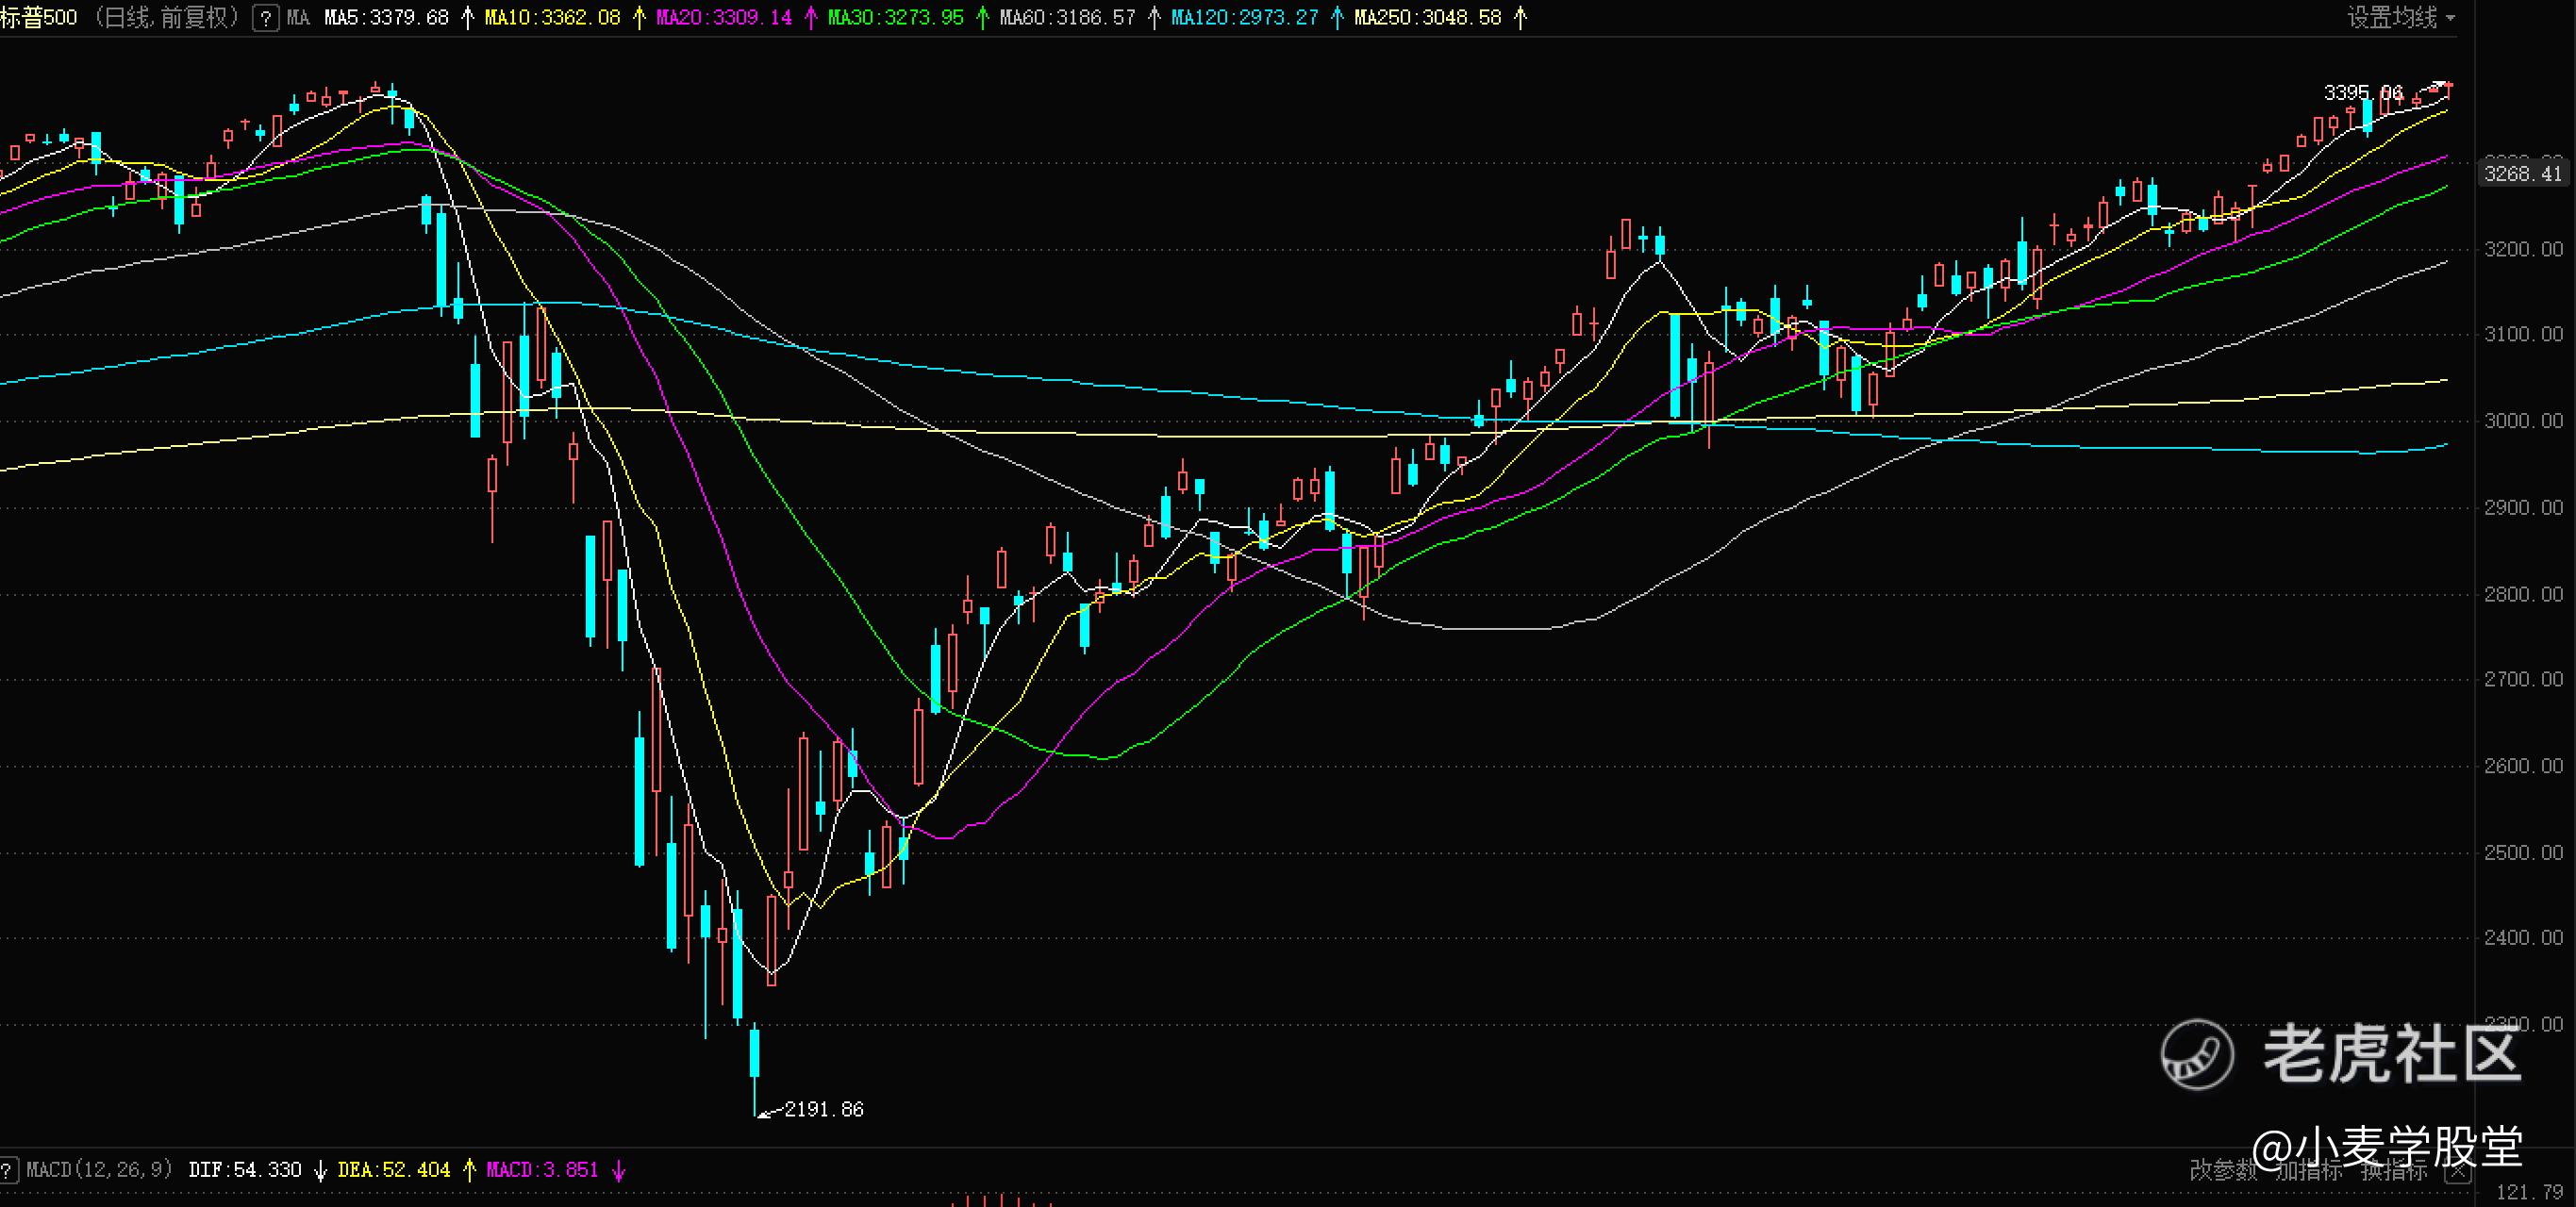Screen dimensions: 2576x1207
Task: Toggle the MA250 line via its value label
Action: 1427,18
